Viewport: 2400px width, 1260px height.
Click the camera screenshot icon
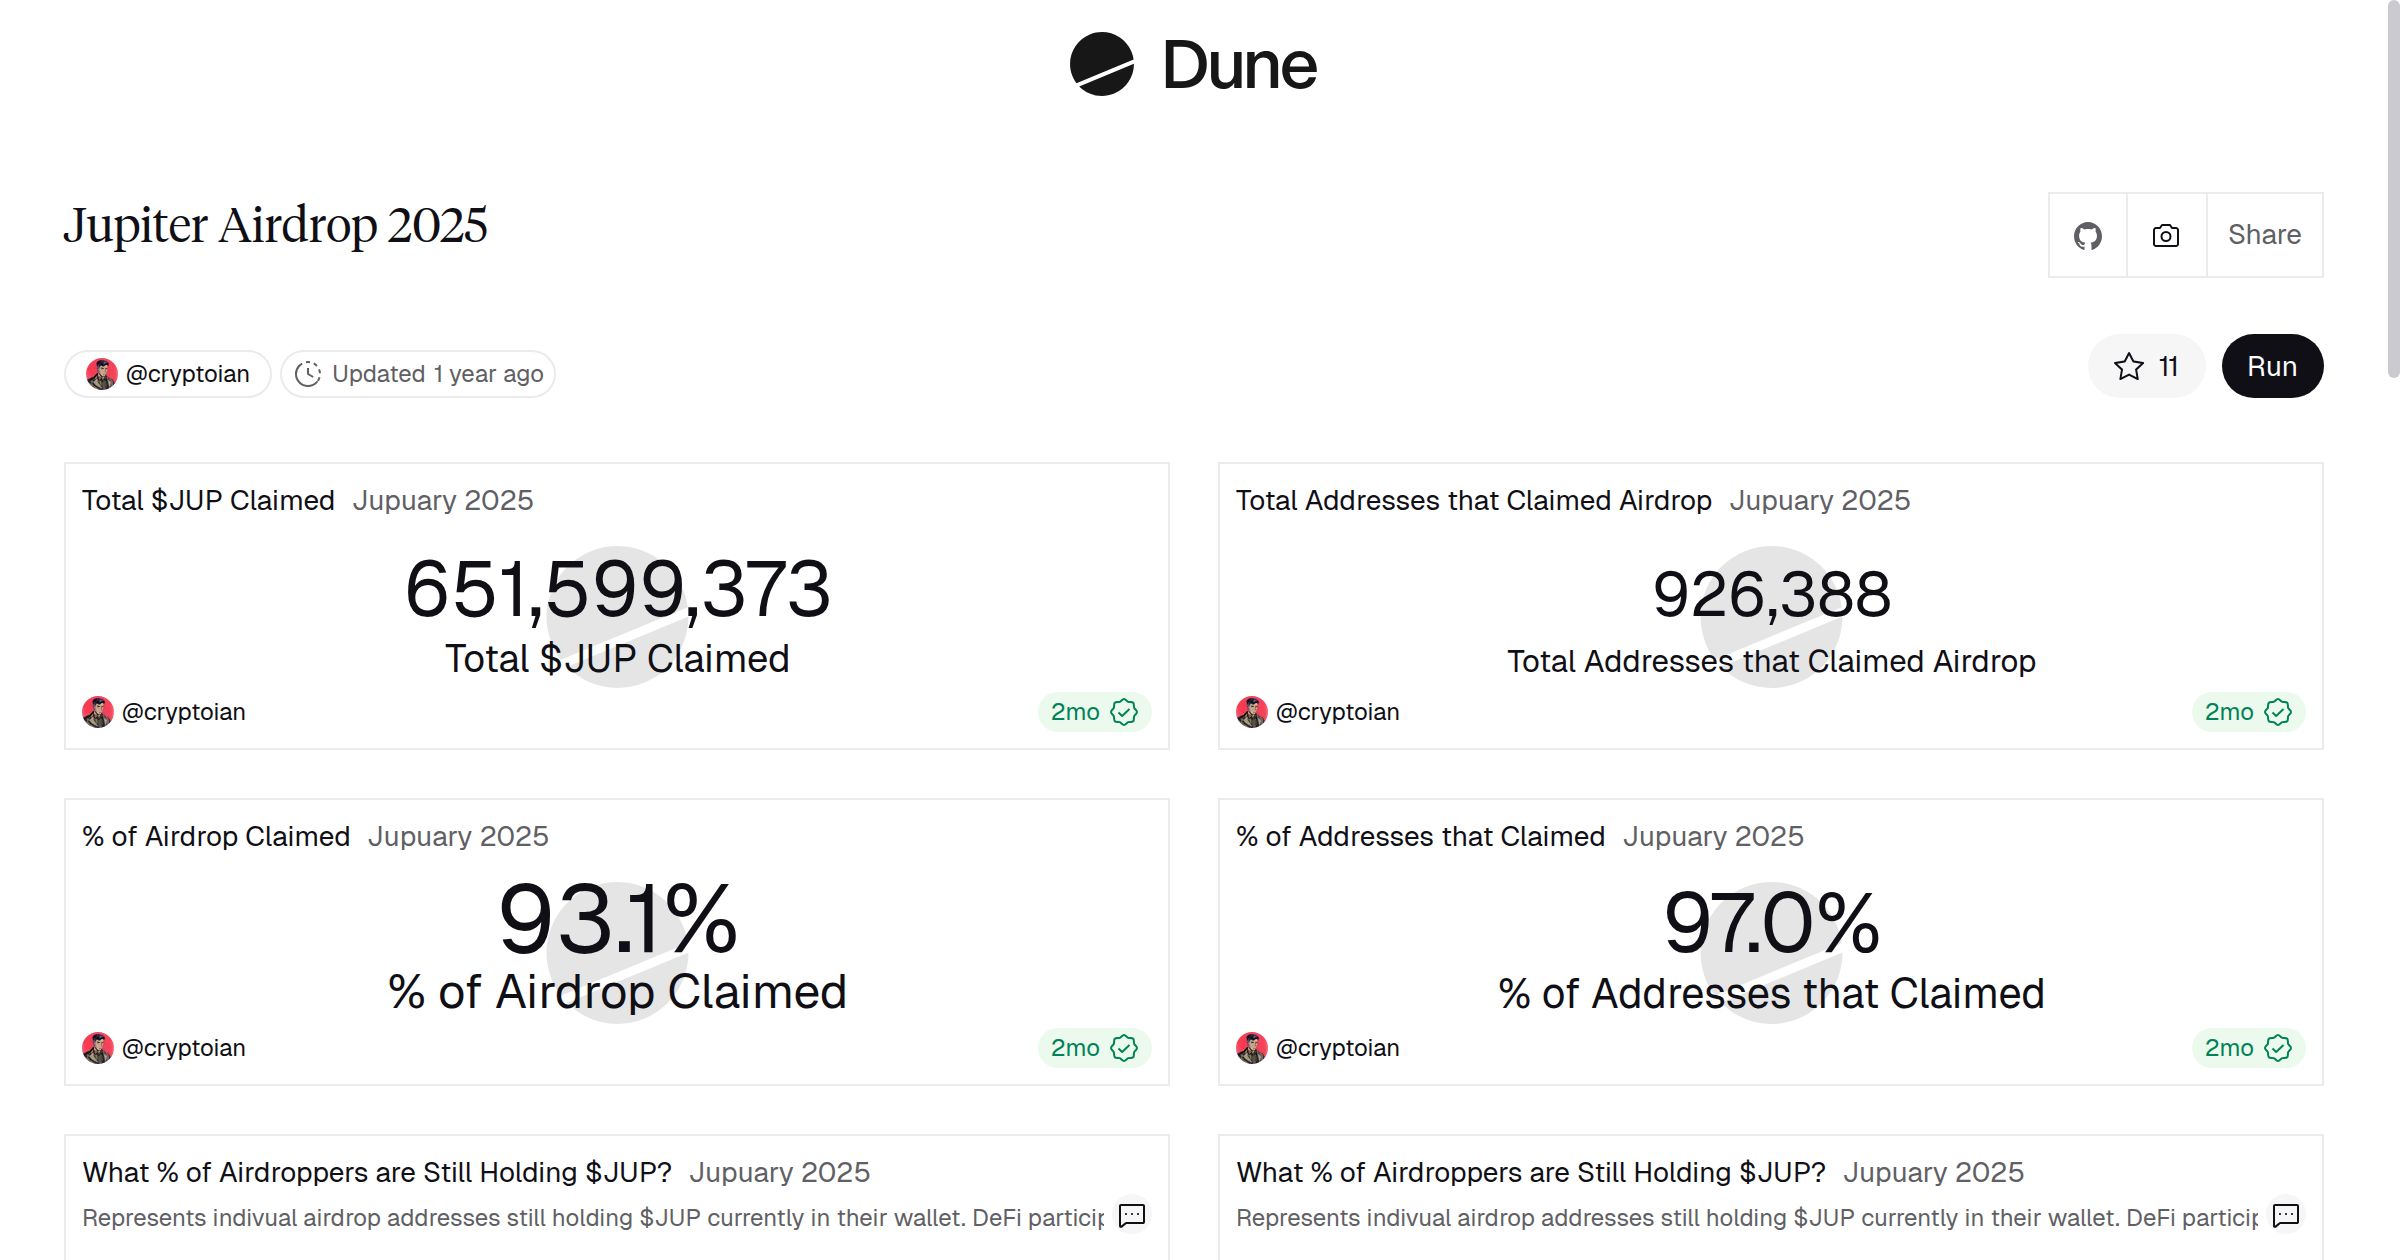[2165, 236]
